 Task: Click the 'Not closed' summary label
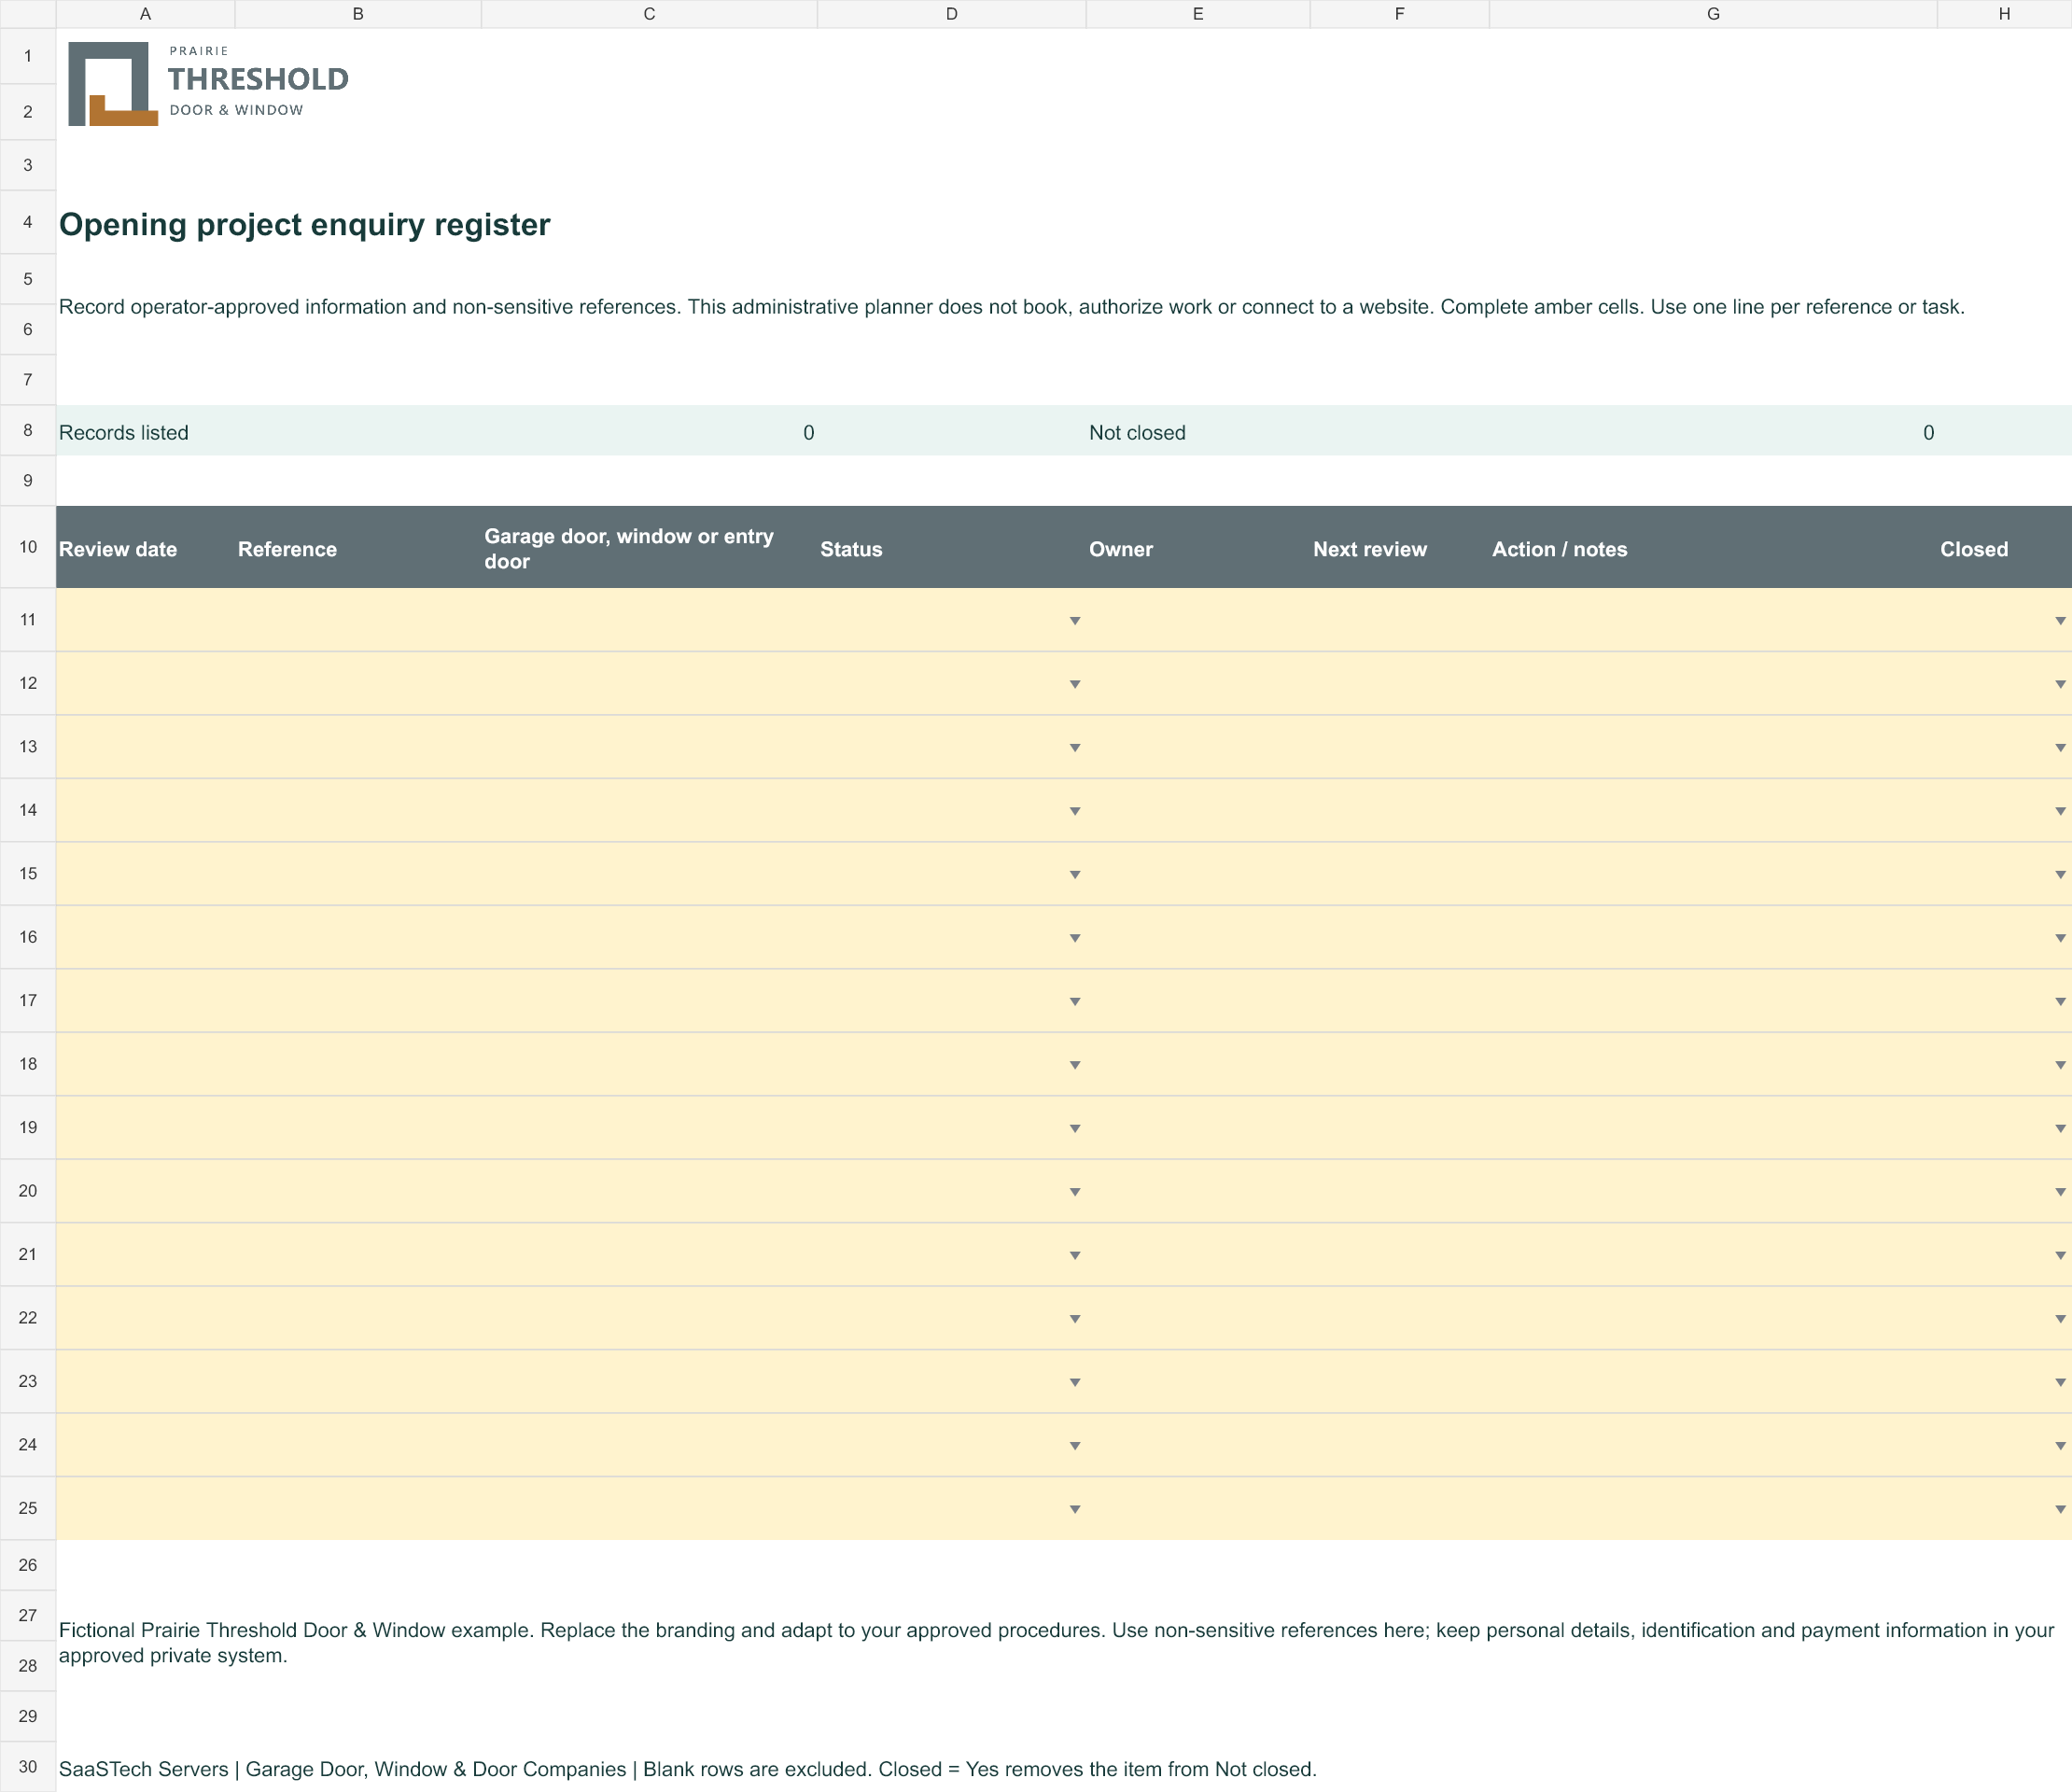coord(1137,432)
